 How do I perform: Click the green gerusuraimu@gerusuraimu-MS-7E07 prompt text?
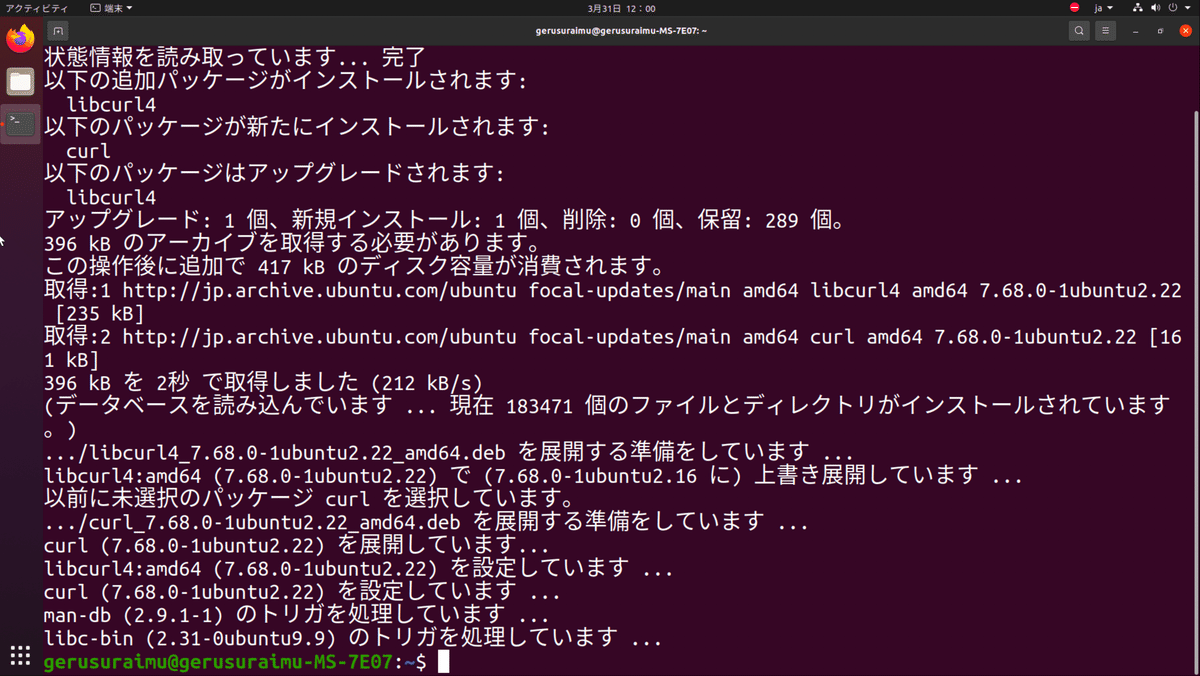coord(220,662)
